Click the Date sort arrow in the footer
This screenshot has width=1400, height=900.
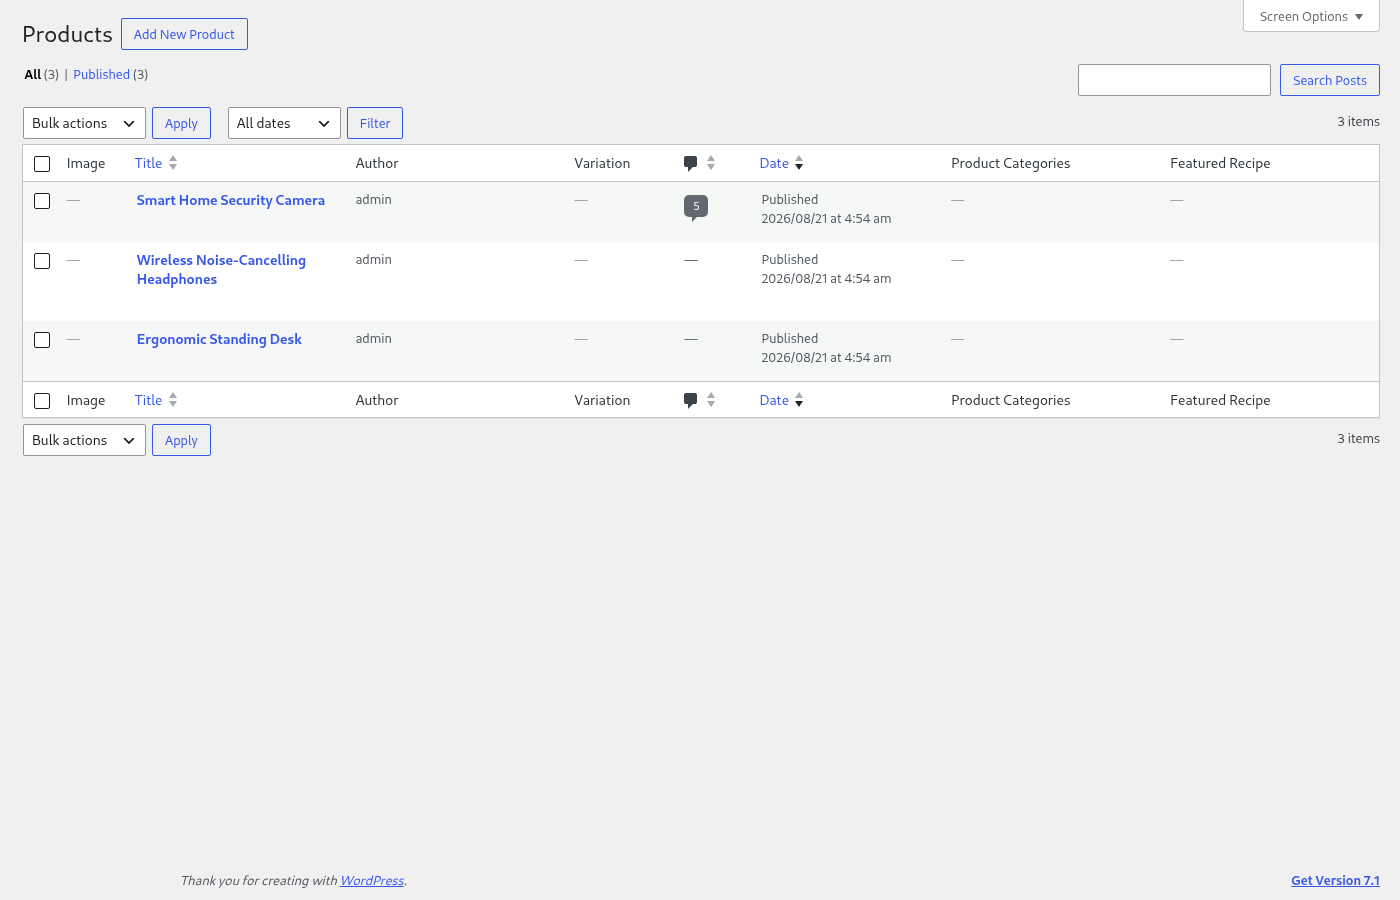pos(799,400)
